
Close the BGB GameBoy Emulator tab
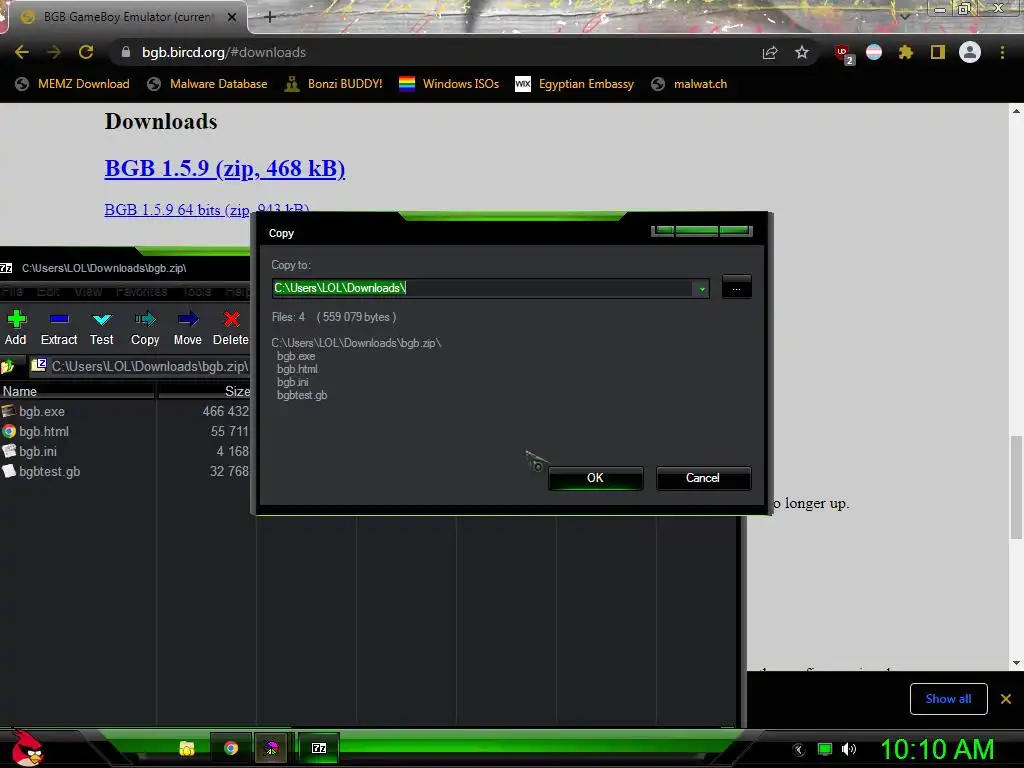point(232,18)
